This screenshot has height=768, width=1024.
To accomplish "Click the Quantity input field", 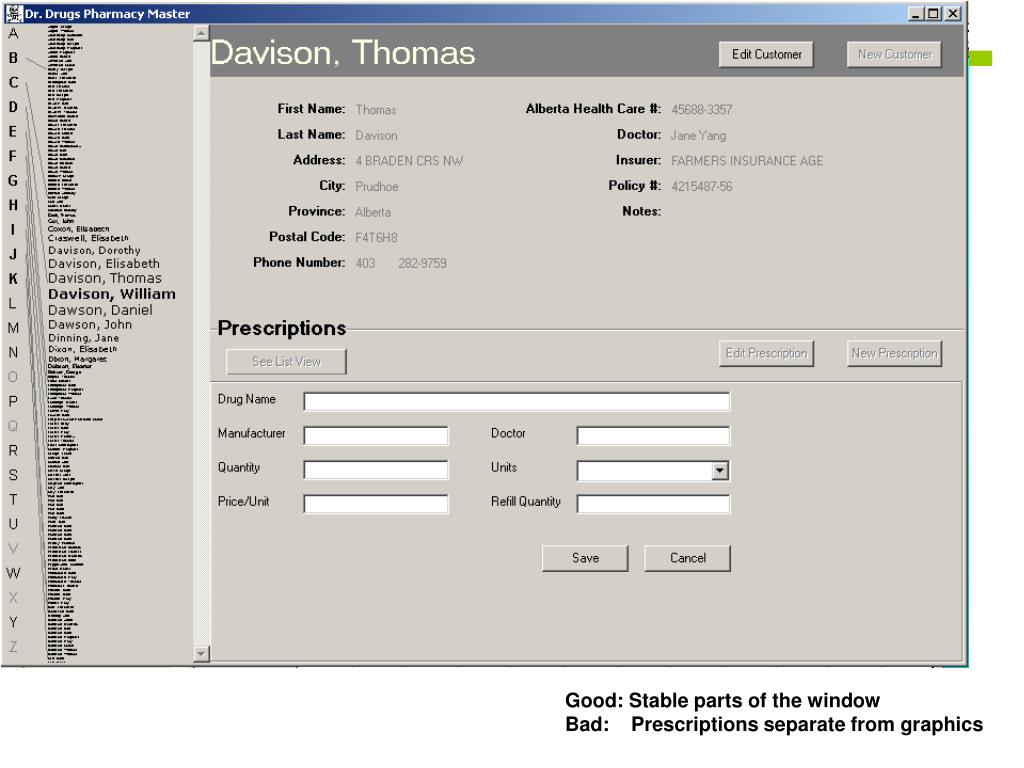I will click(x=376, y=470).
